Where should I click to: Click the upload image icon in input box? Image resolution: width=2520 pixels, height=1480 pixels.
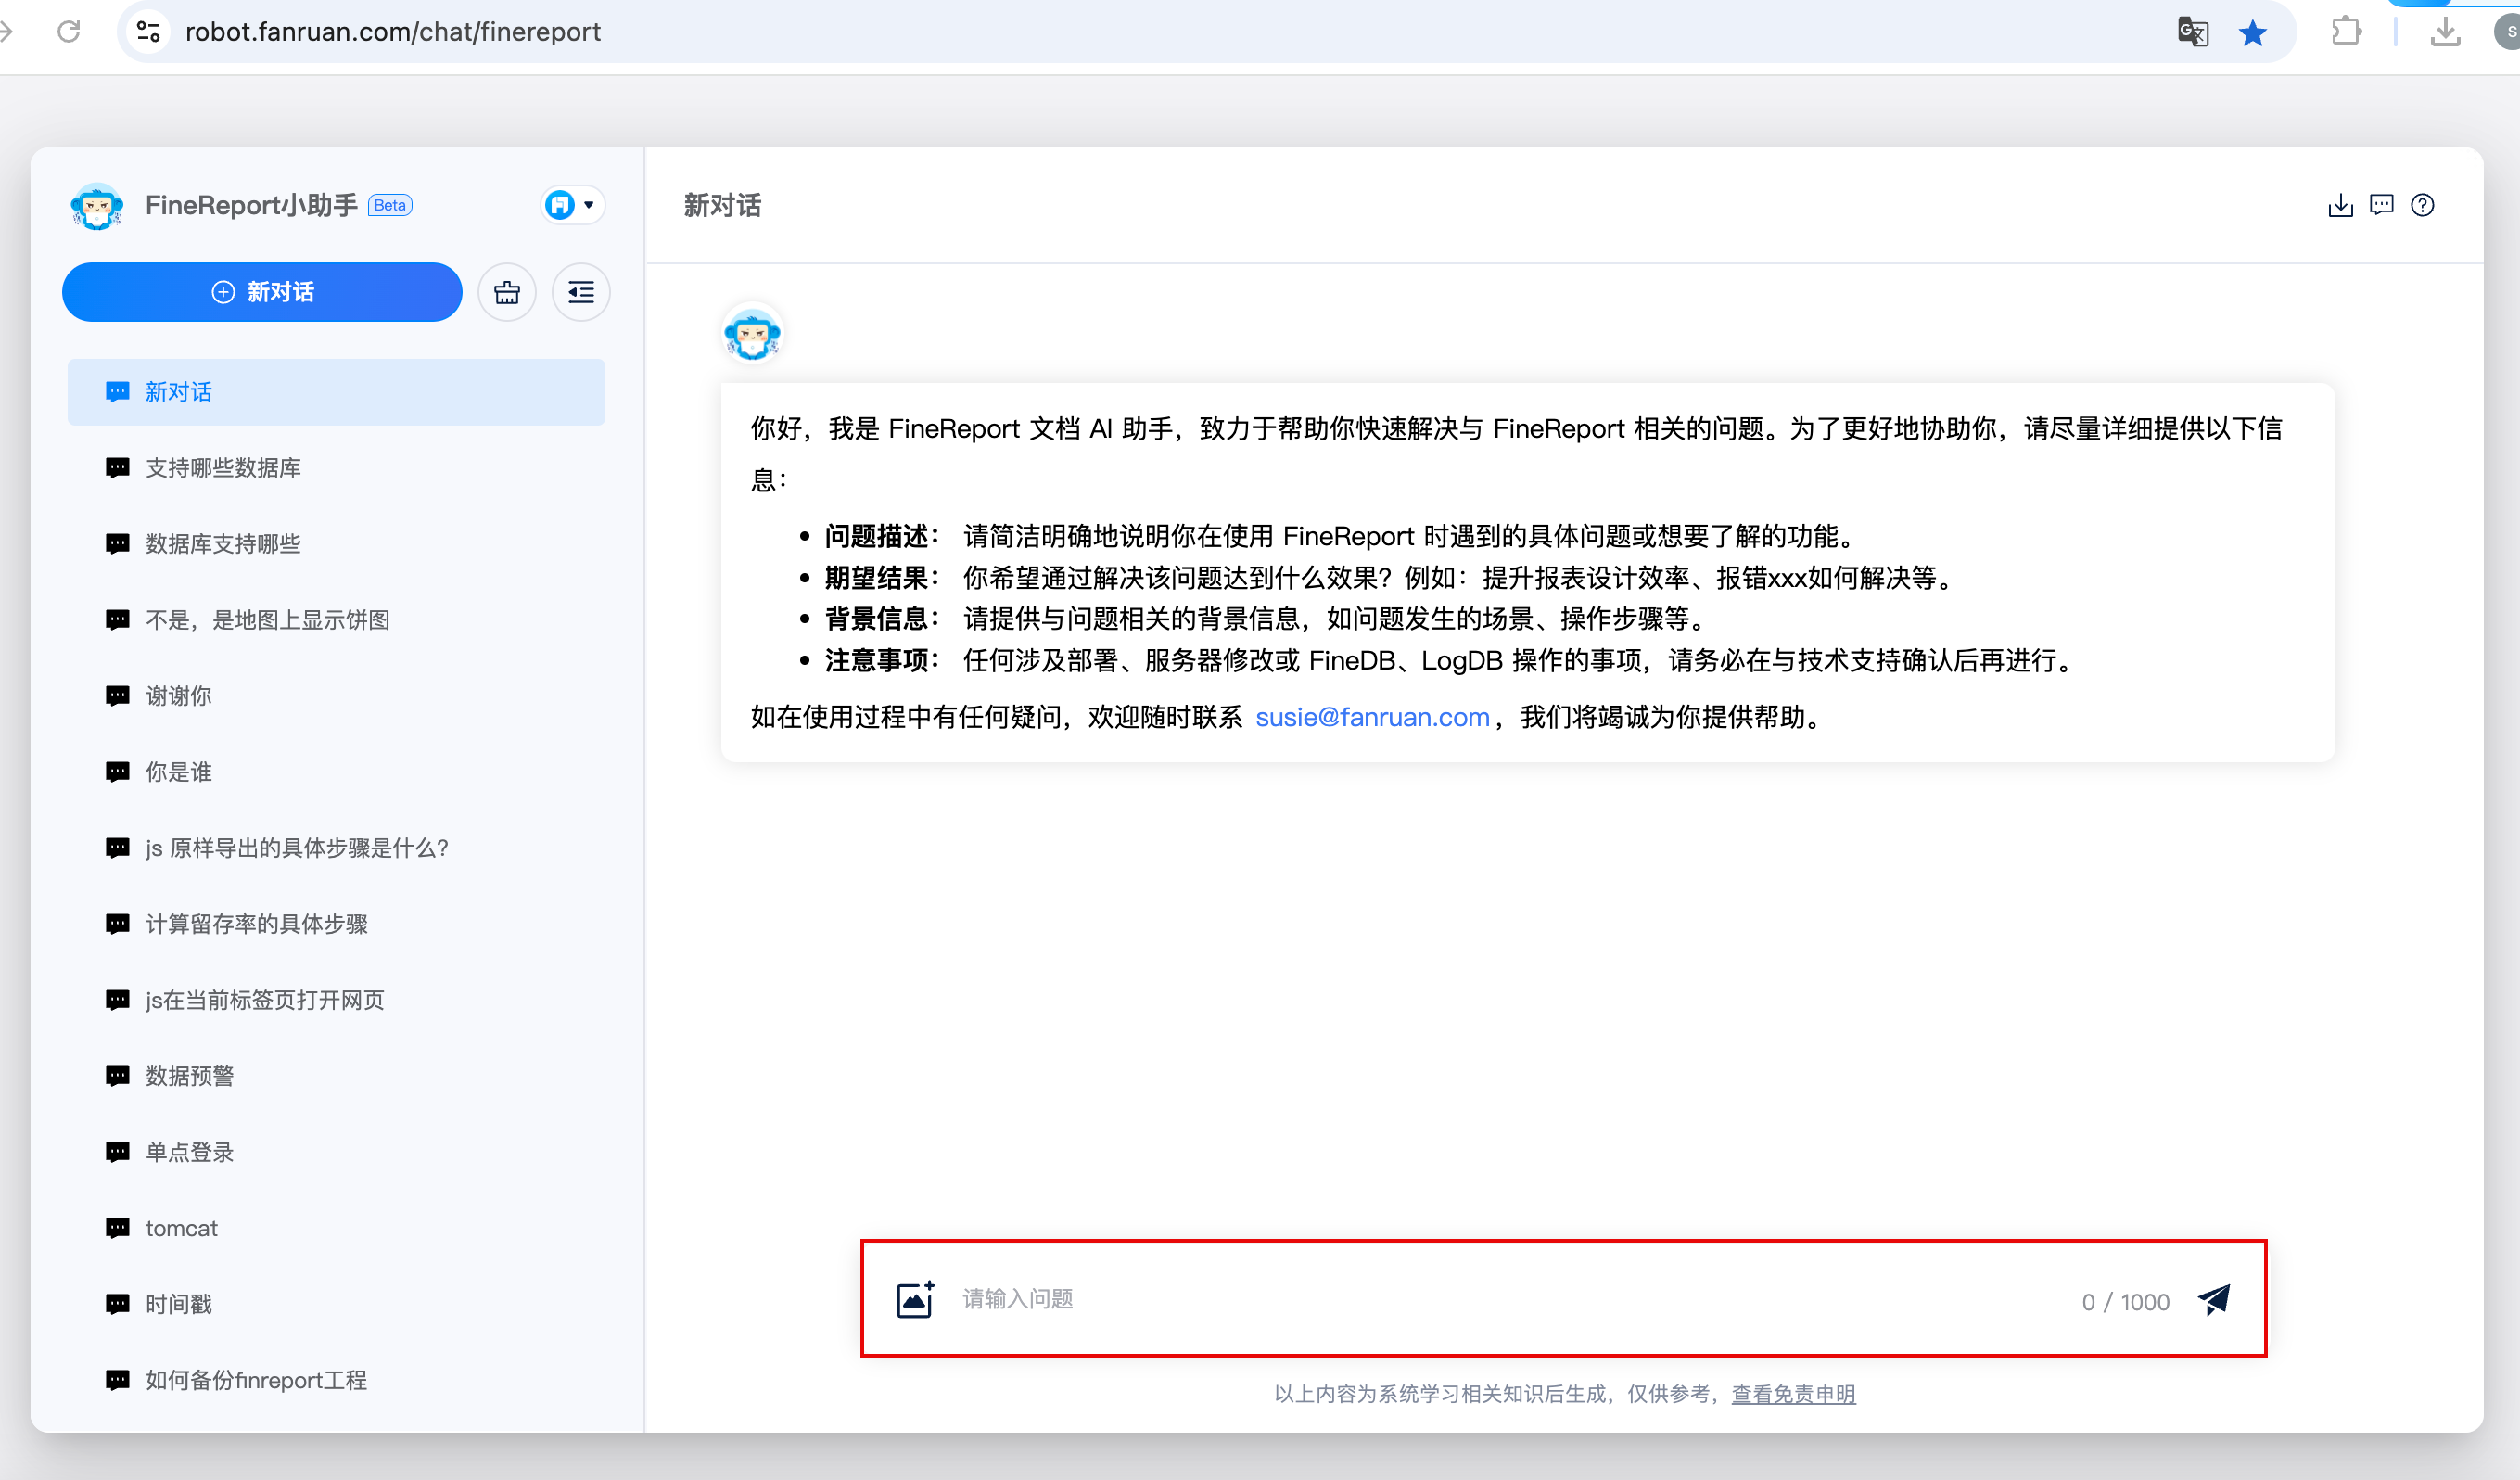[915, 1299]
